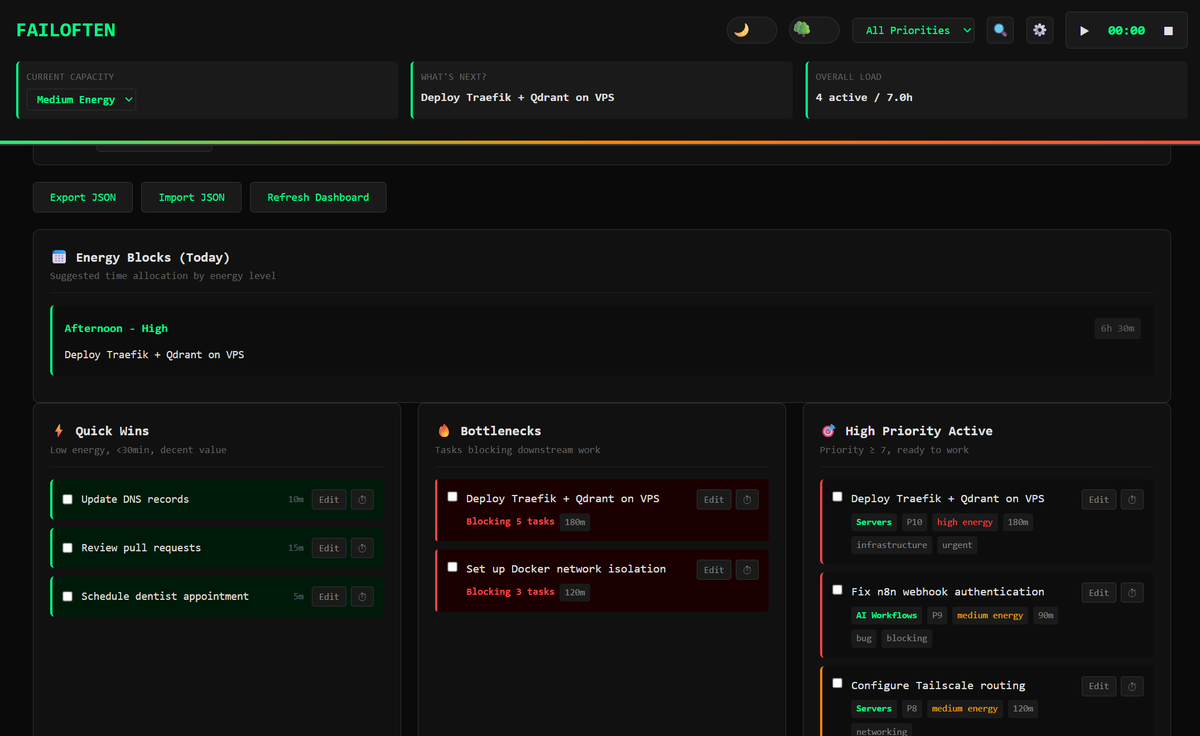
Task: Tick the Update DNS records checkbox
Action: tap(68, 499)
